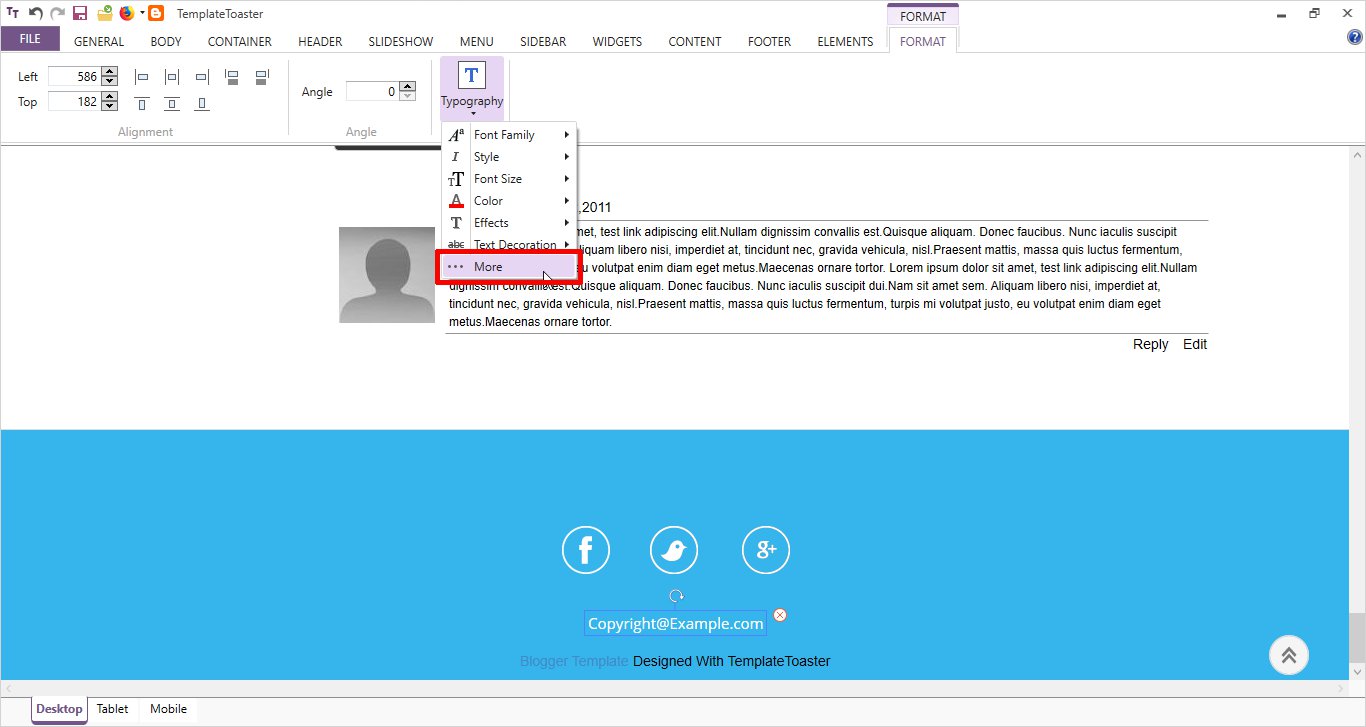The height and width of the screenshot is (727, 1366).
Task: Switch to the HEADER ribbon tab
Action: tap(320, 42)
